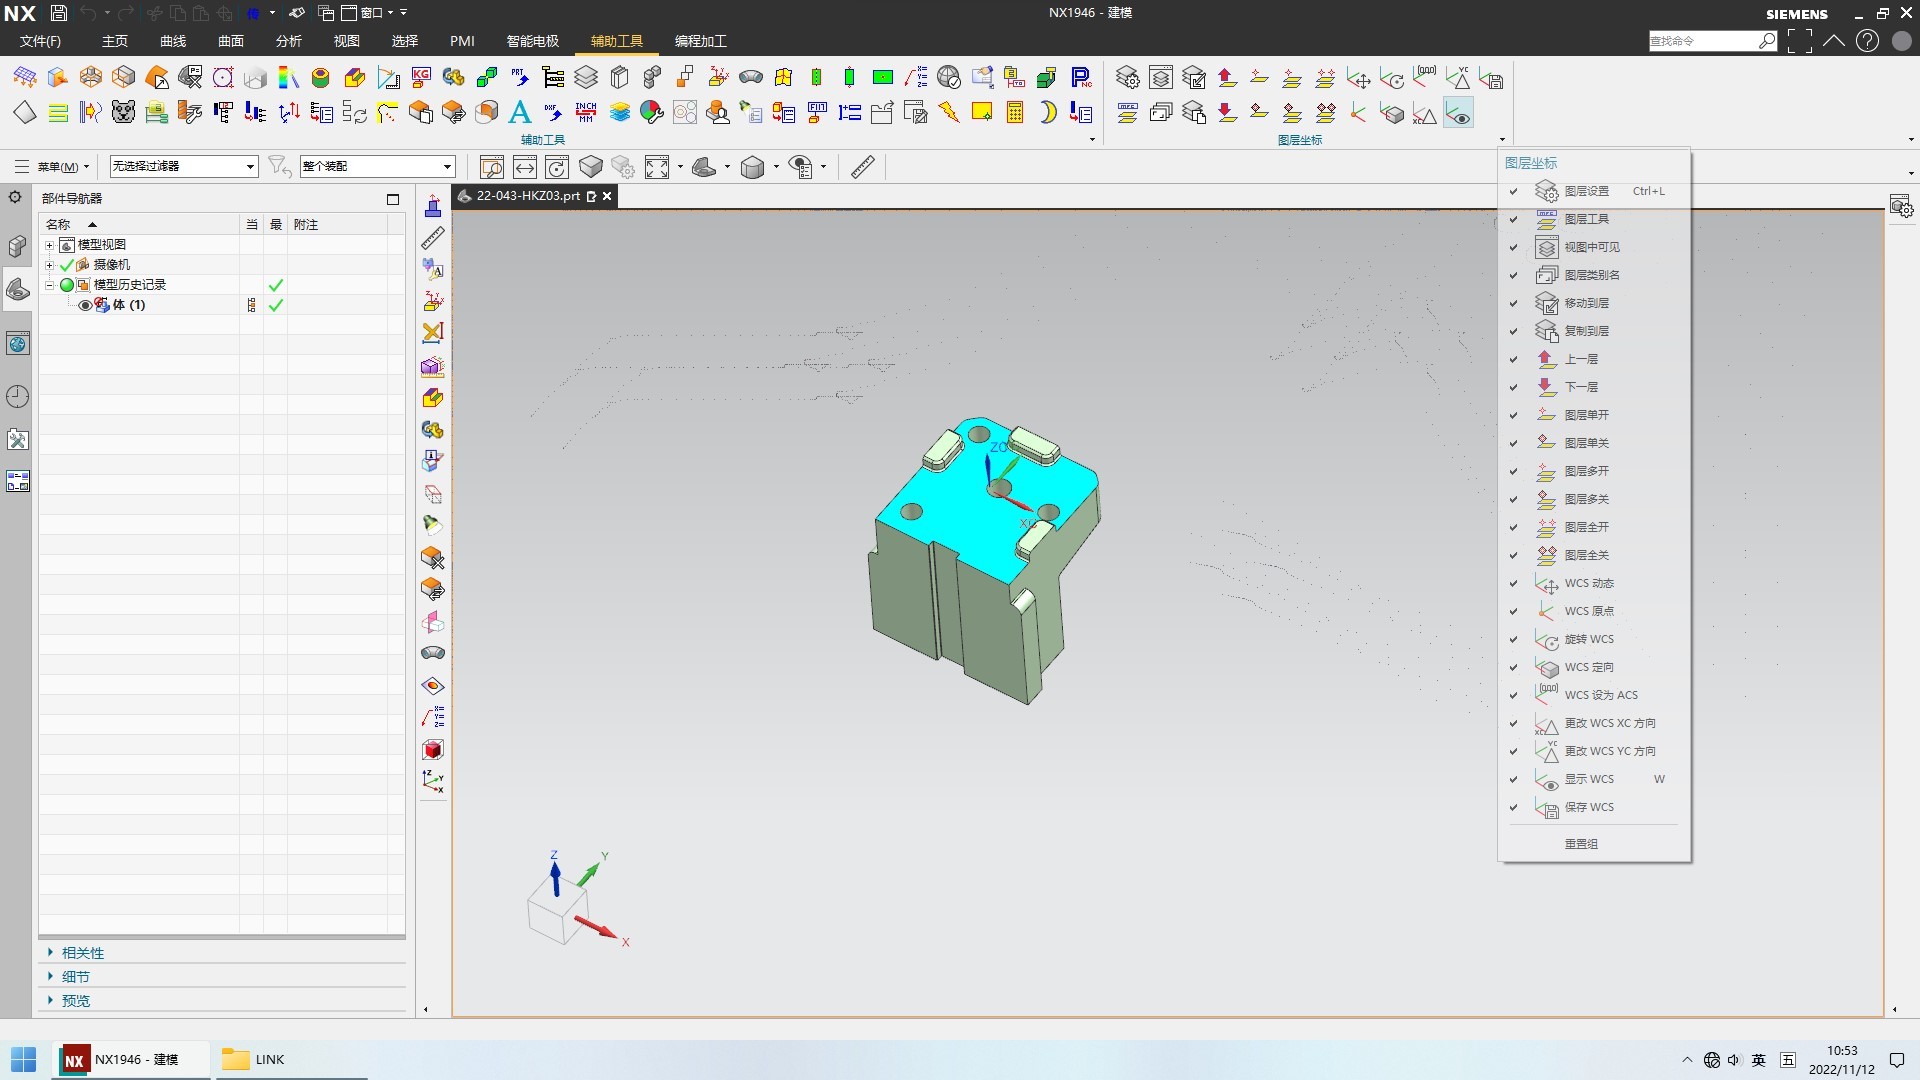Click the save WCS icon in ribbon

(1491, 78)
